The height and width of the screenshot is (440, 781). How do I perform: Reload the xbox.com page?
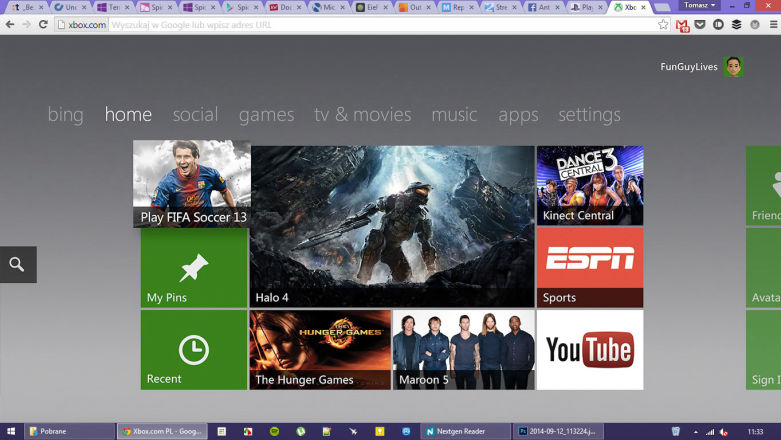(x=43, y=24)
